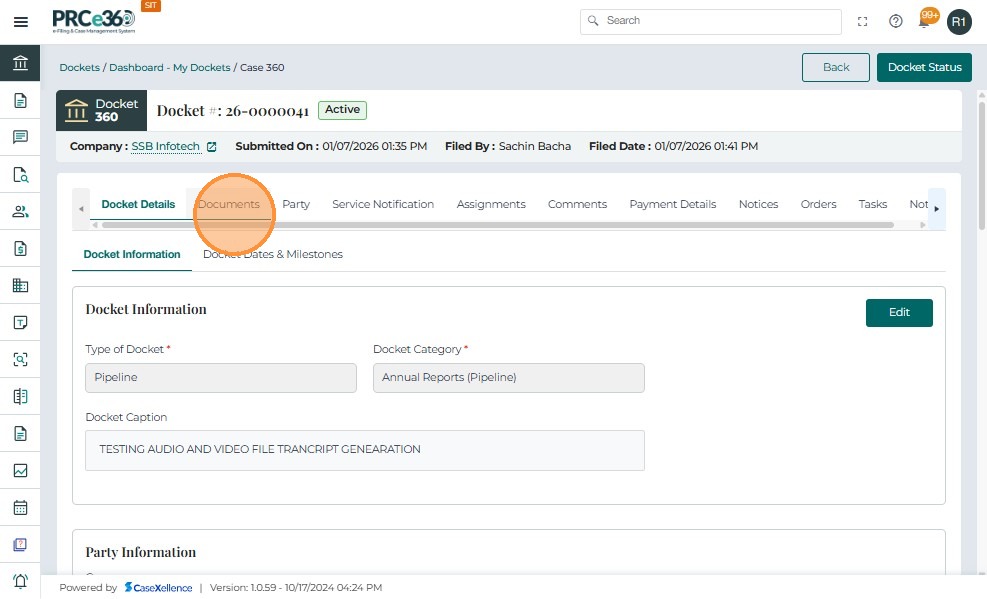Open the chart image sidebar icon
This screenshot has height=599, width=987.
(20, 470)
